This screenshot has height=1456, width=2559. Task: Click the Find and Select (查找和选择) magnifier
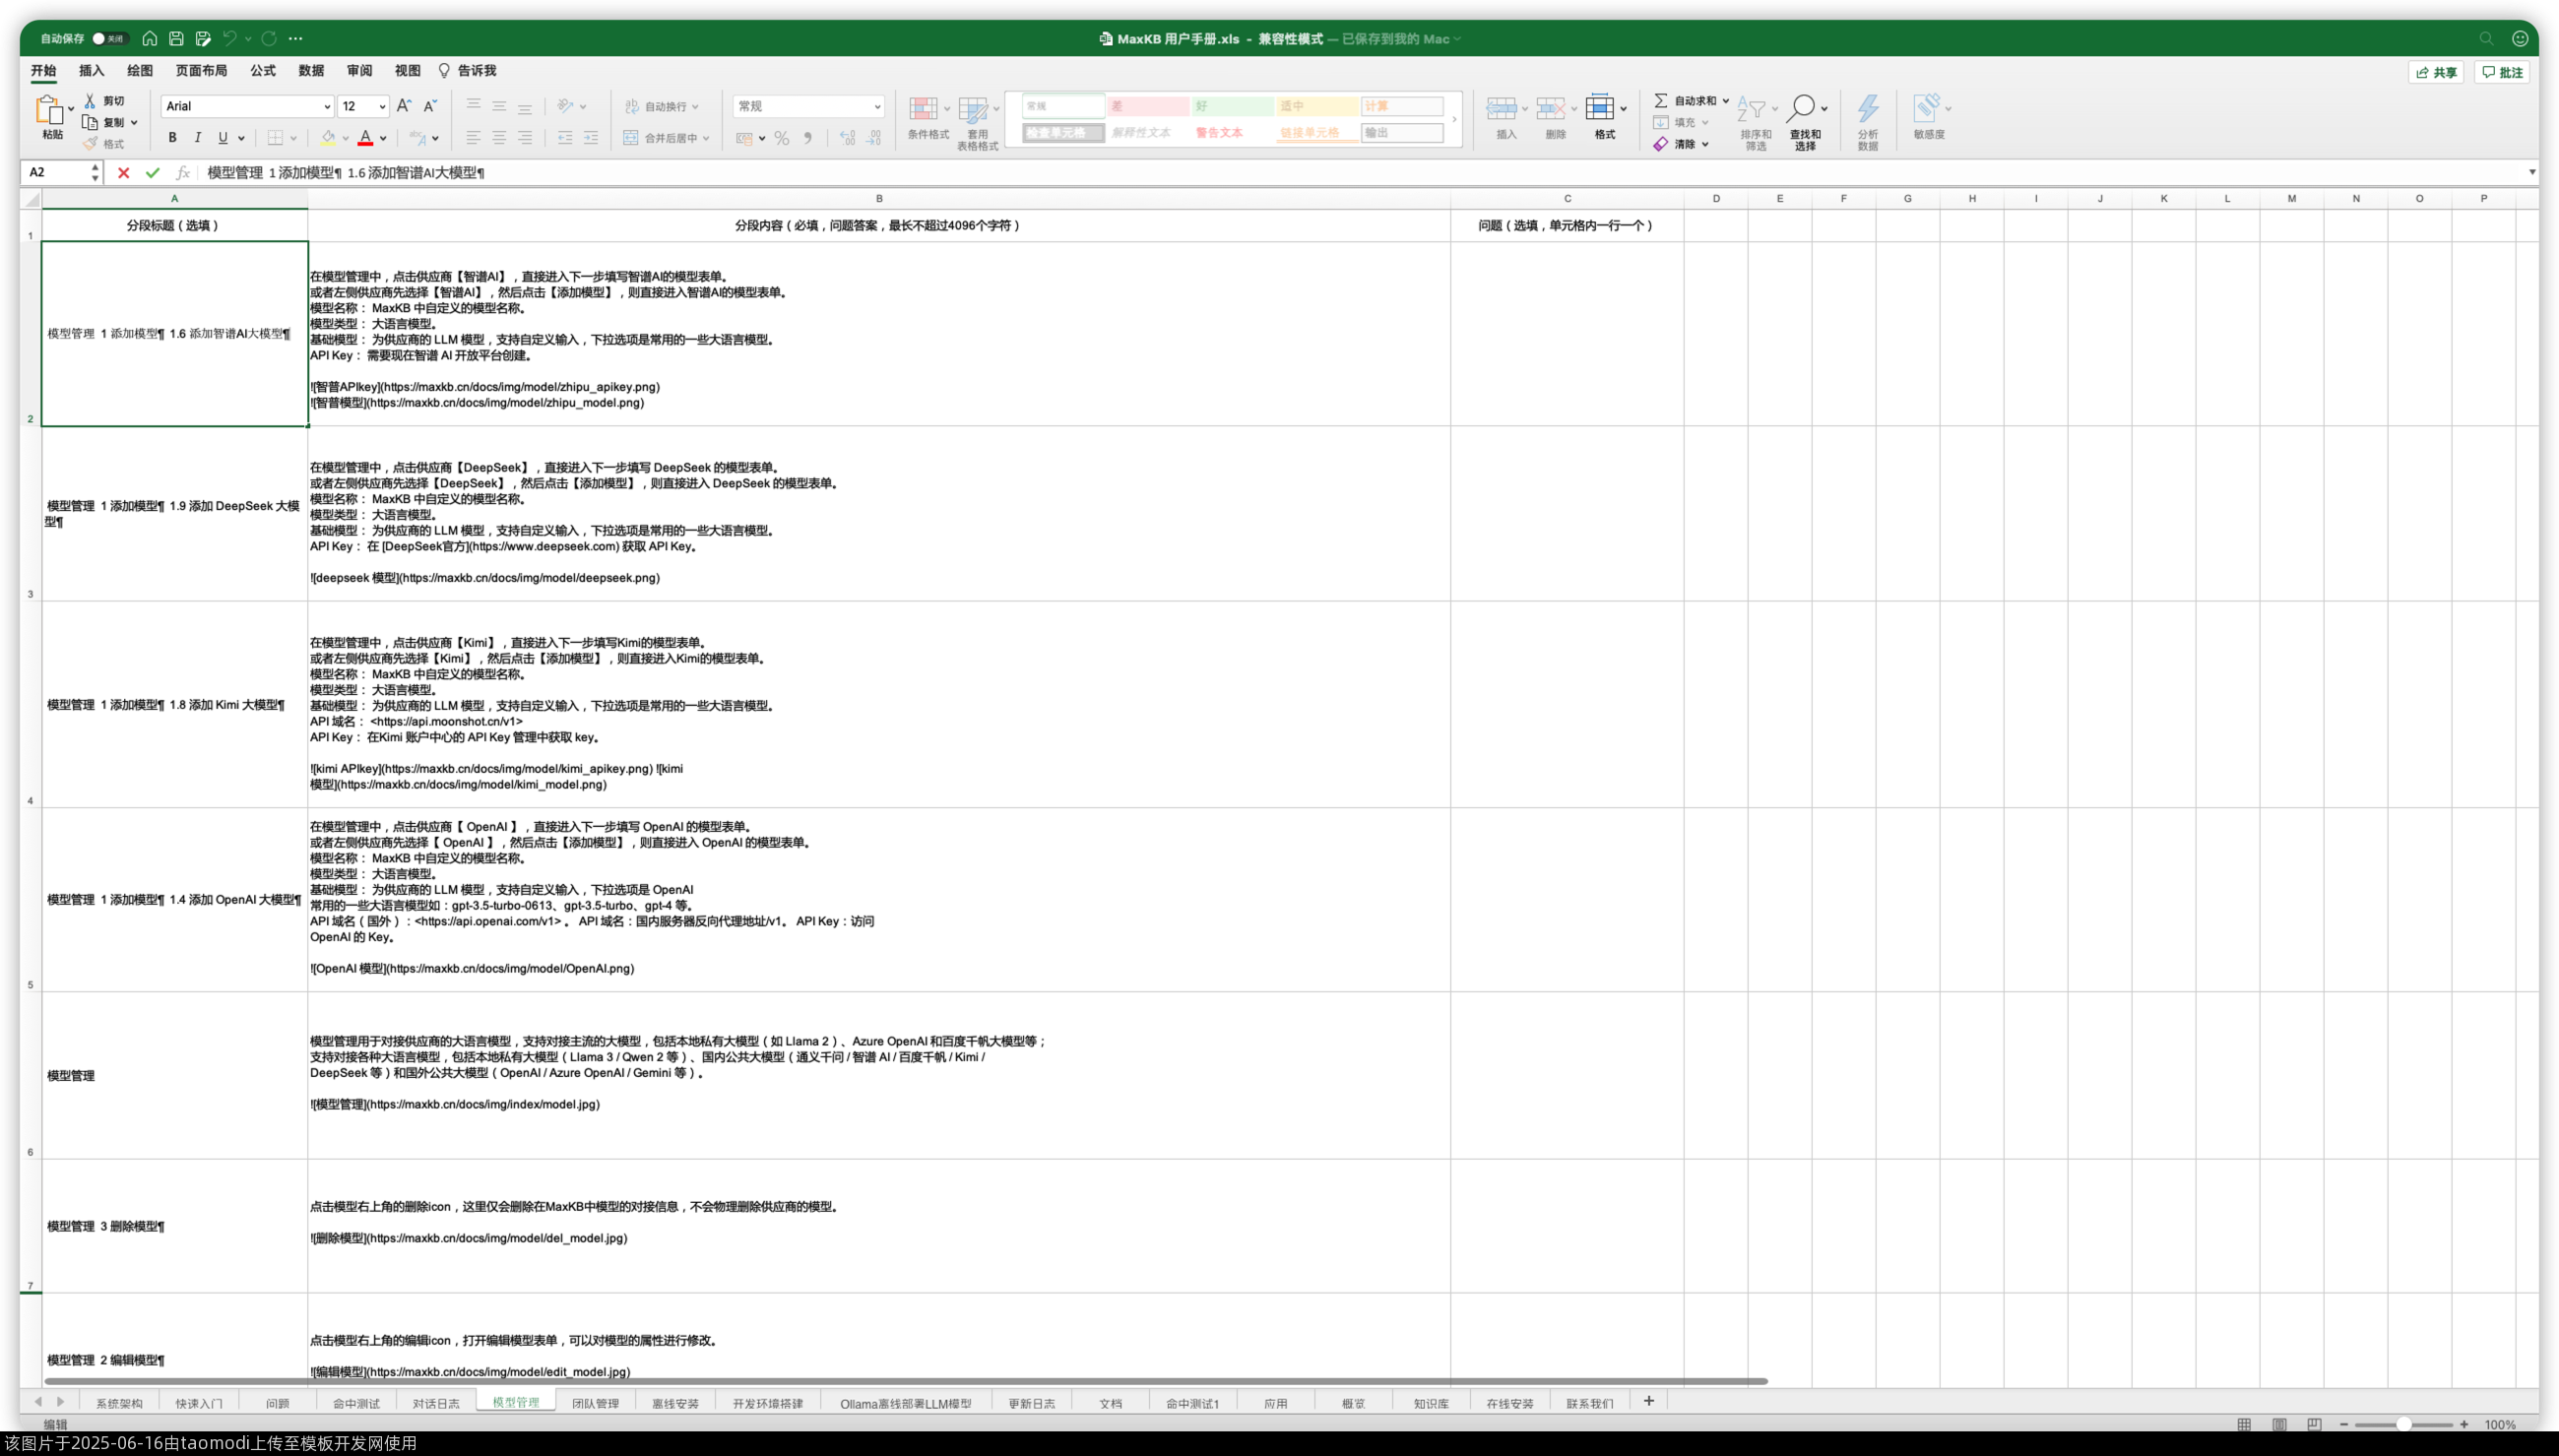click(1802, 108)
